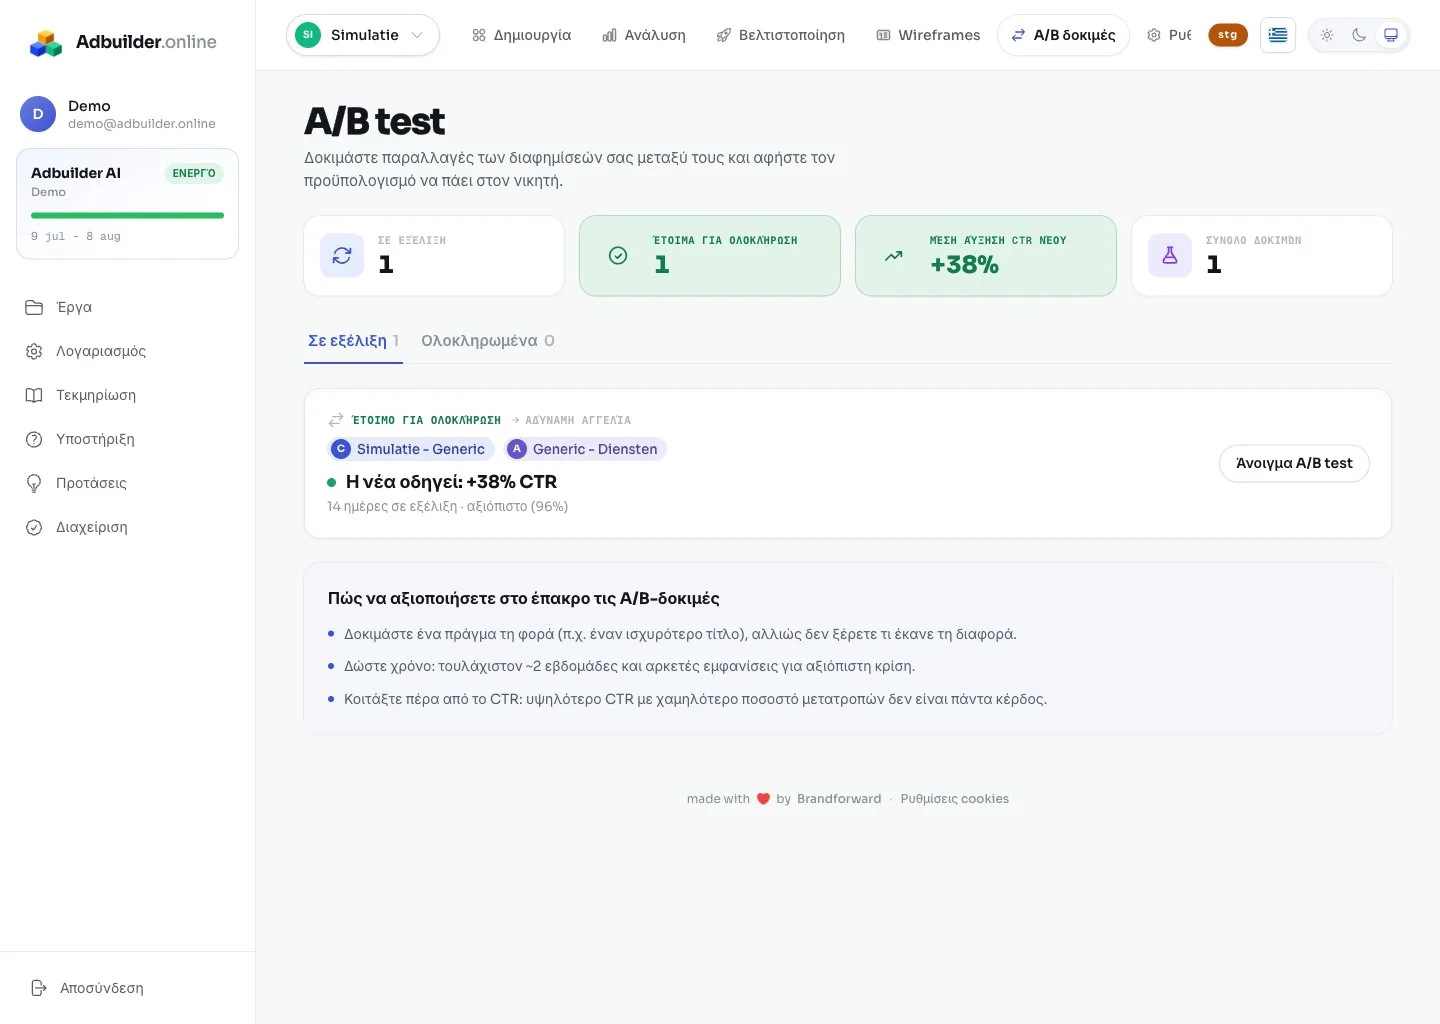Click the trending-up icon in CTR card
Image resolution: width=1440 pixels, height=1024 pixels.
(x=894, y=255)
